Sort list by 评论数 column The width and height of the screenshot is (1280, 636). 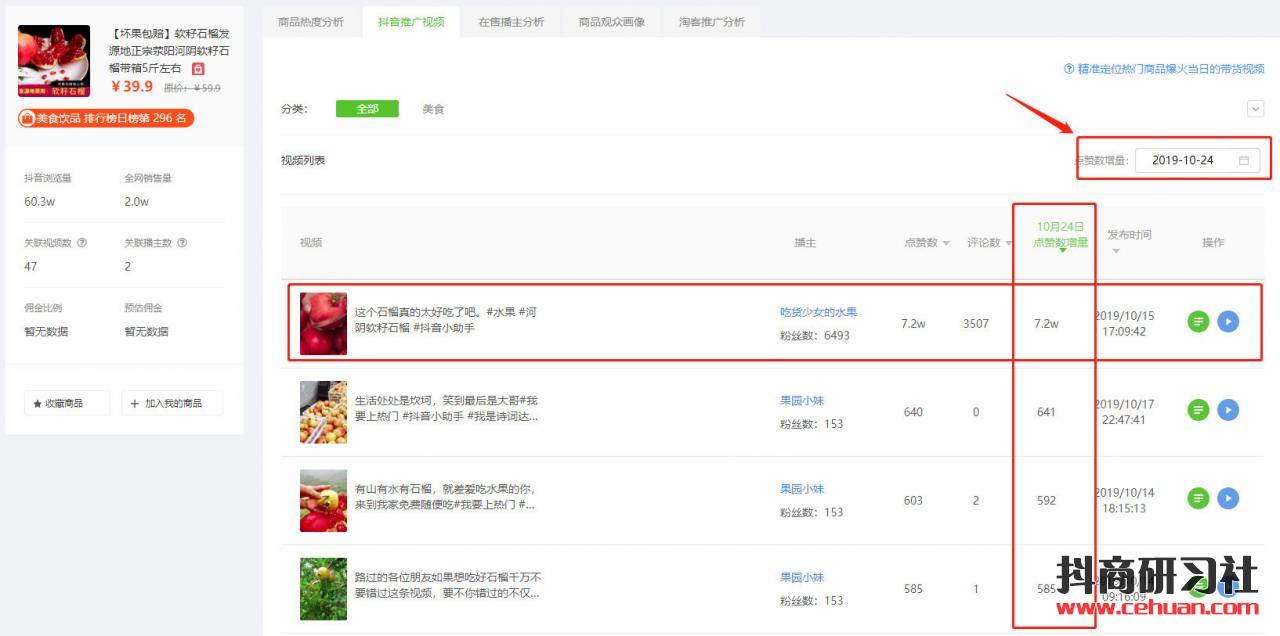(x=989, y=243)
